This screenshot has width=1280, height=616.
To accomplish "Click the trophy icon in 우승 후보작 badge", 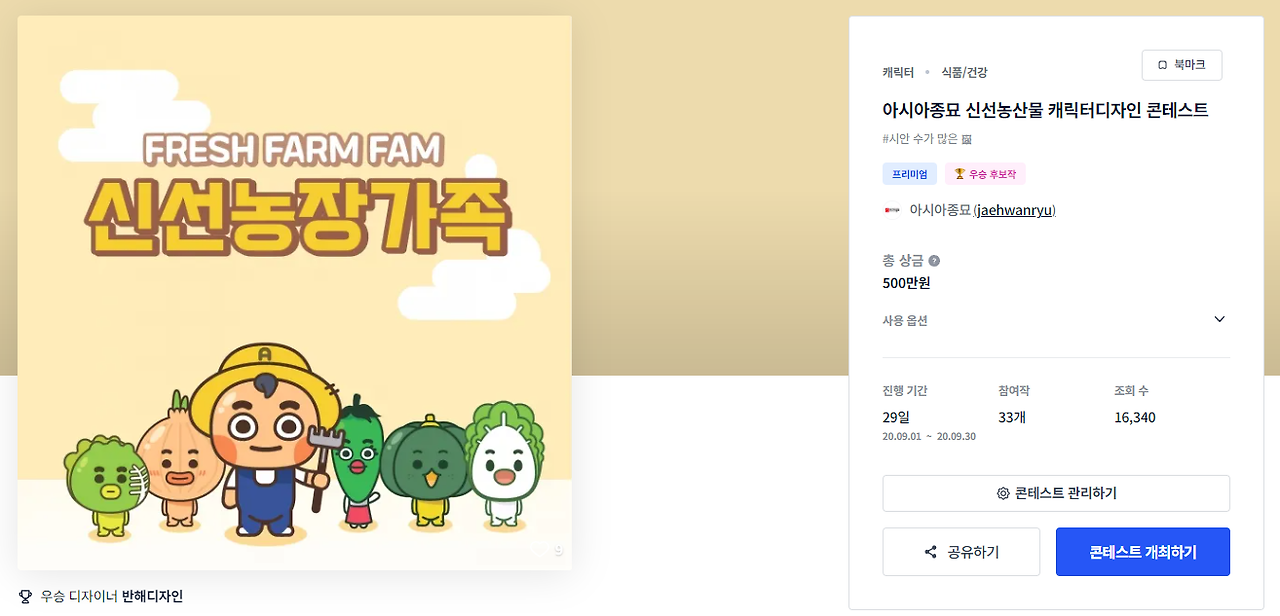I will 960,174.
